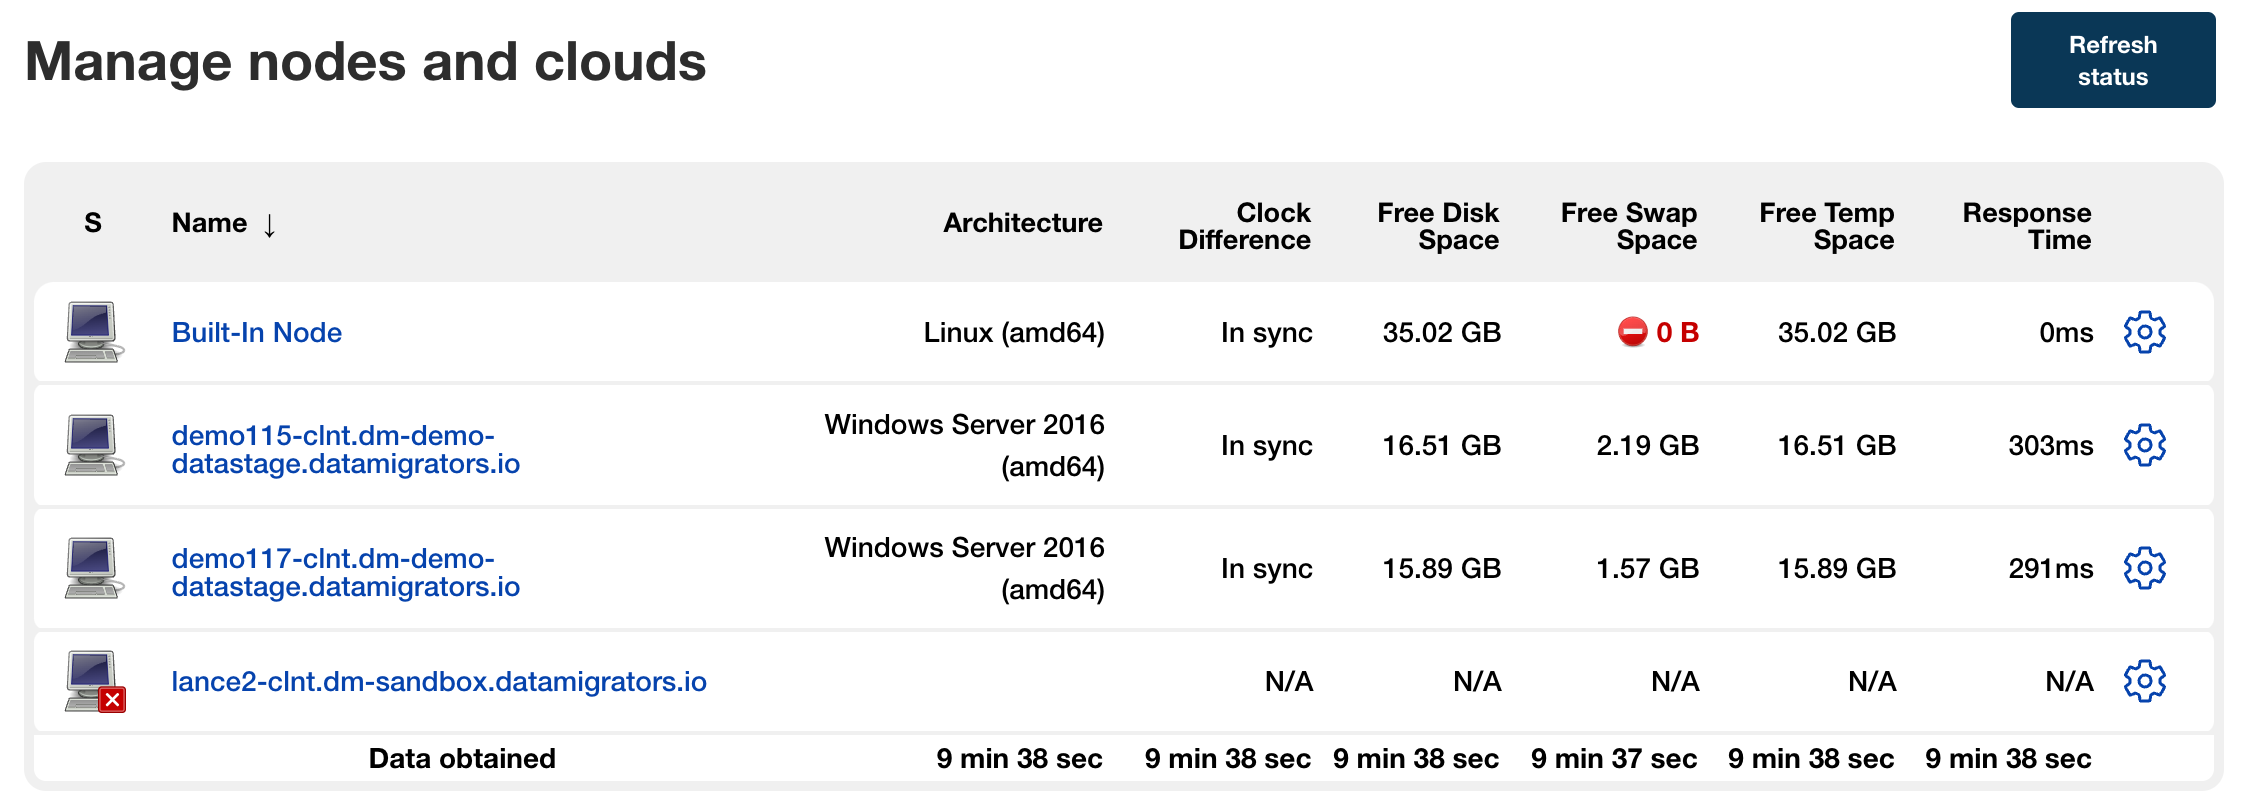The width and height of the screenshot is (2246, 812).
Task: Open the Built-In Node link
Action: [256, 332]
